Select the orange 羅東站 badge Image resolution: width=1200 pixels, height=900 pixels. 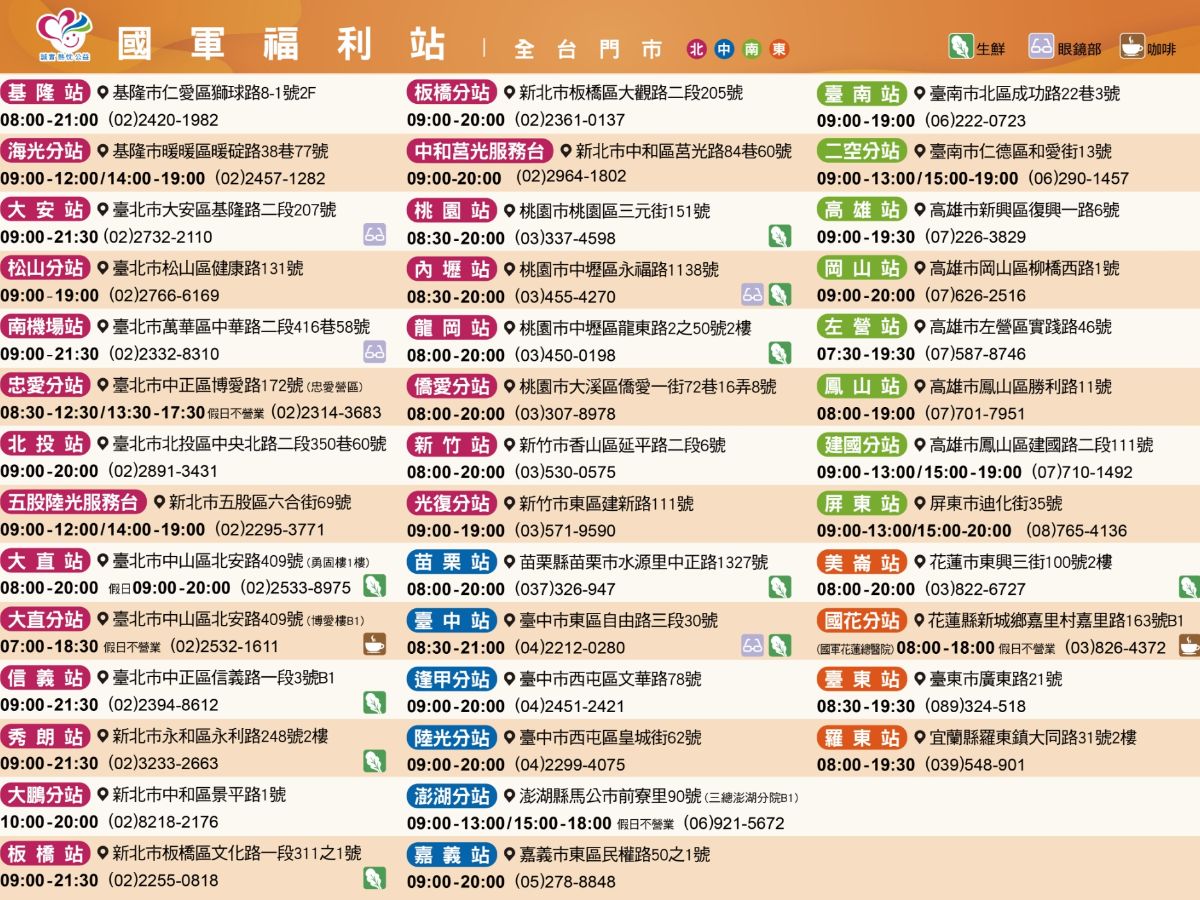(862, 737)
